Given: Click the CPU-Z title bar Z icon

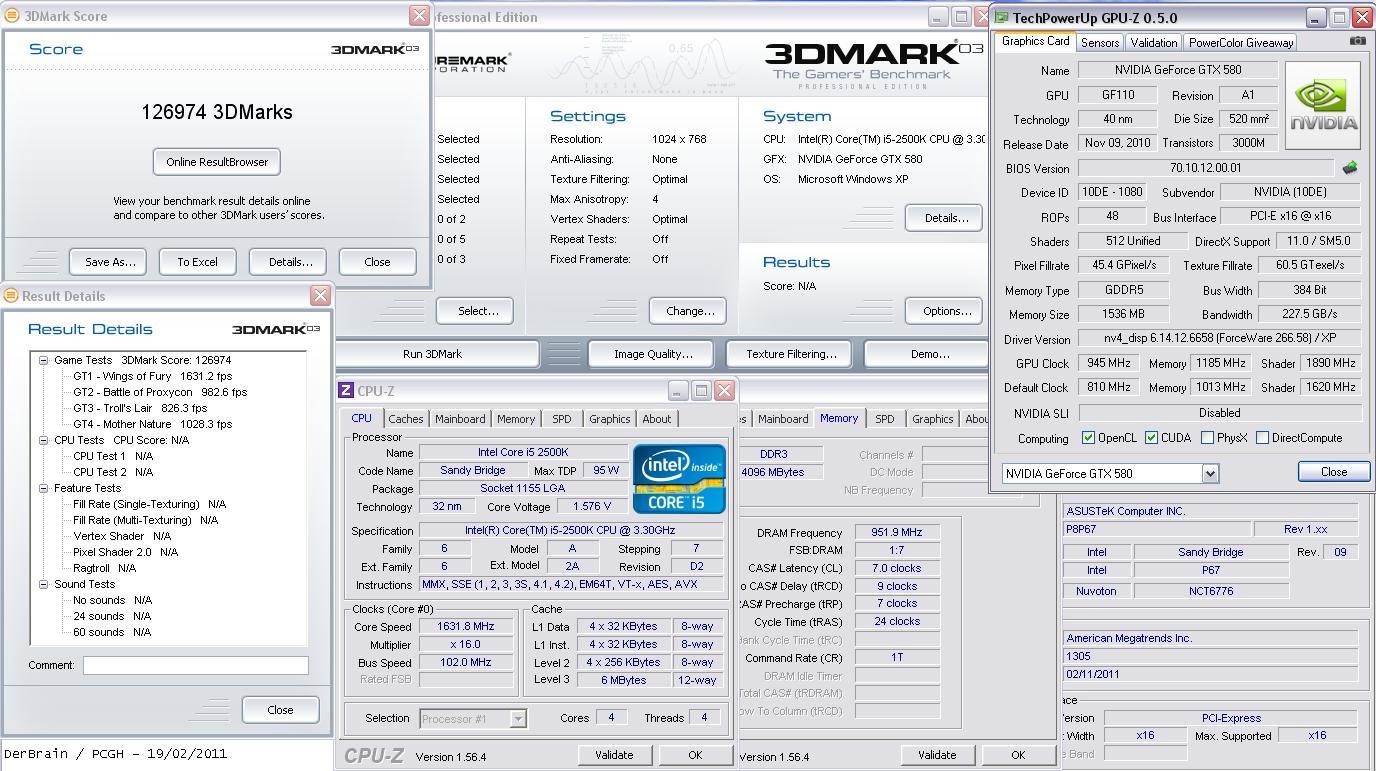Looking at the screenshot, I should [x=346, y=391].
